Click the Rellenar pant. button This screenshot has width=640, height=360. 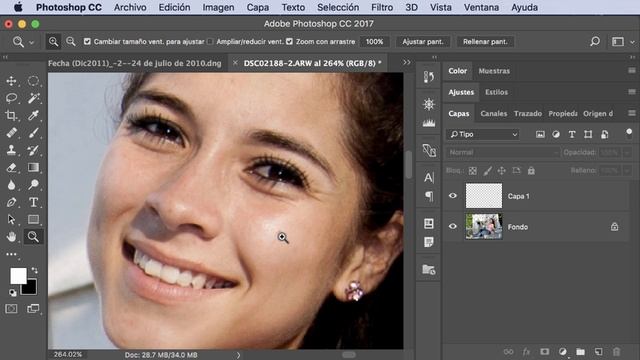[x=485, y=42]
